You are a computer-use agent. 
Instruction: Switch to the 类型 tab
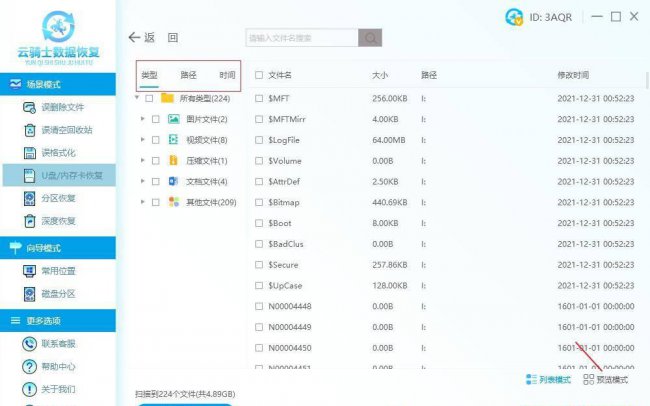pos(149,75)
